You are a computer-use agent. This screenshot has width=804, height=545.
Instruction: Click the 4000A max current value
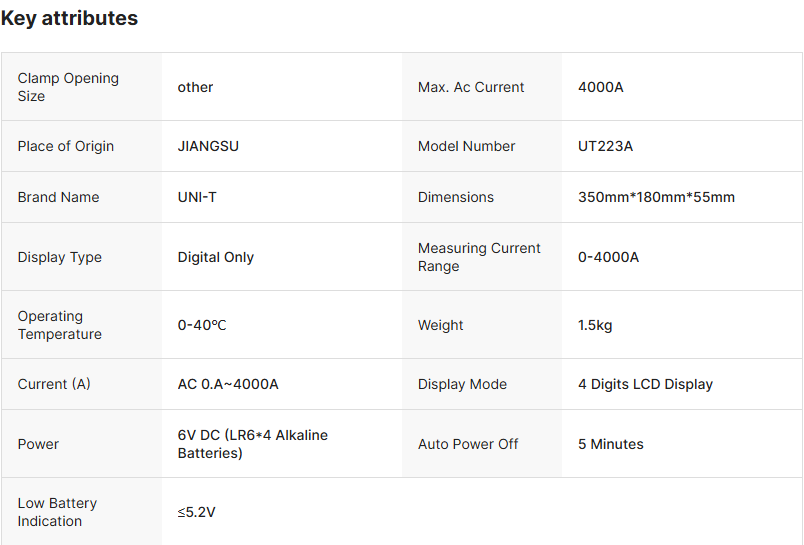point(601,87)
